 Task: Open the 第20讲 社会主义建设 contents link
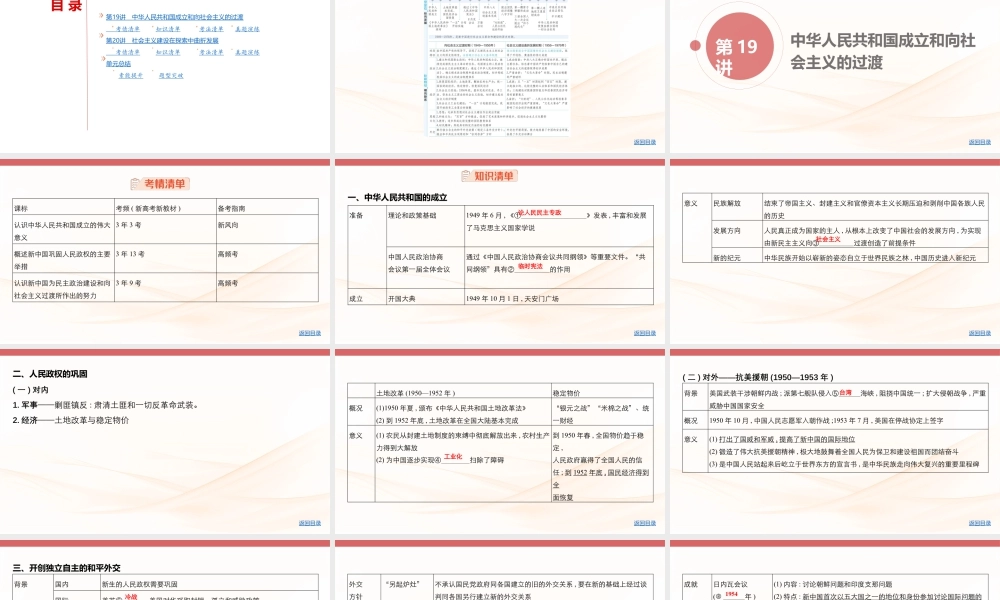click(162, 40)
